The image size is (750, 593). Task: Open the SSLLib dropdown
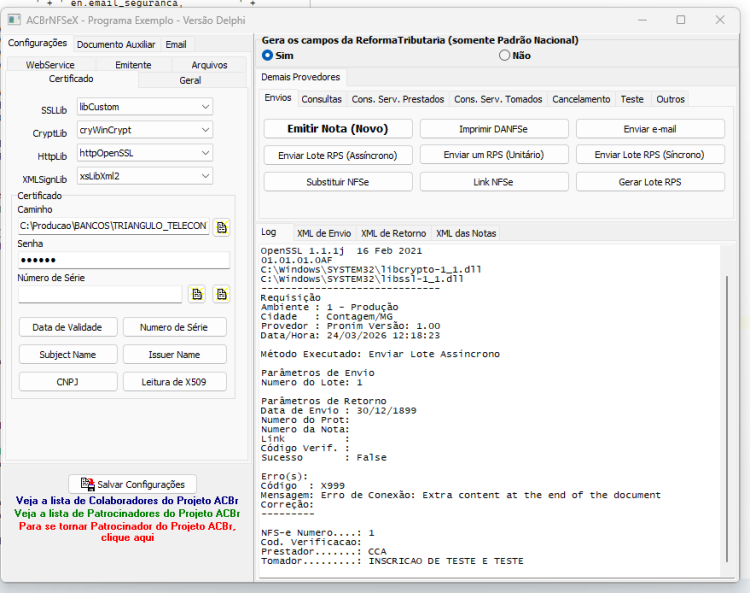(x=205, y=107)
